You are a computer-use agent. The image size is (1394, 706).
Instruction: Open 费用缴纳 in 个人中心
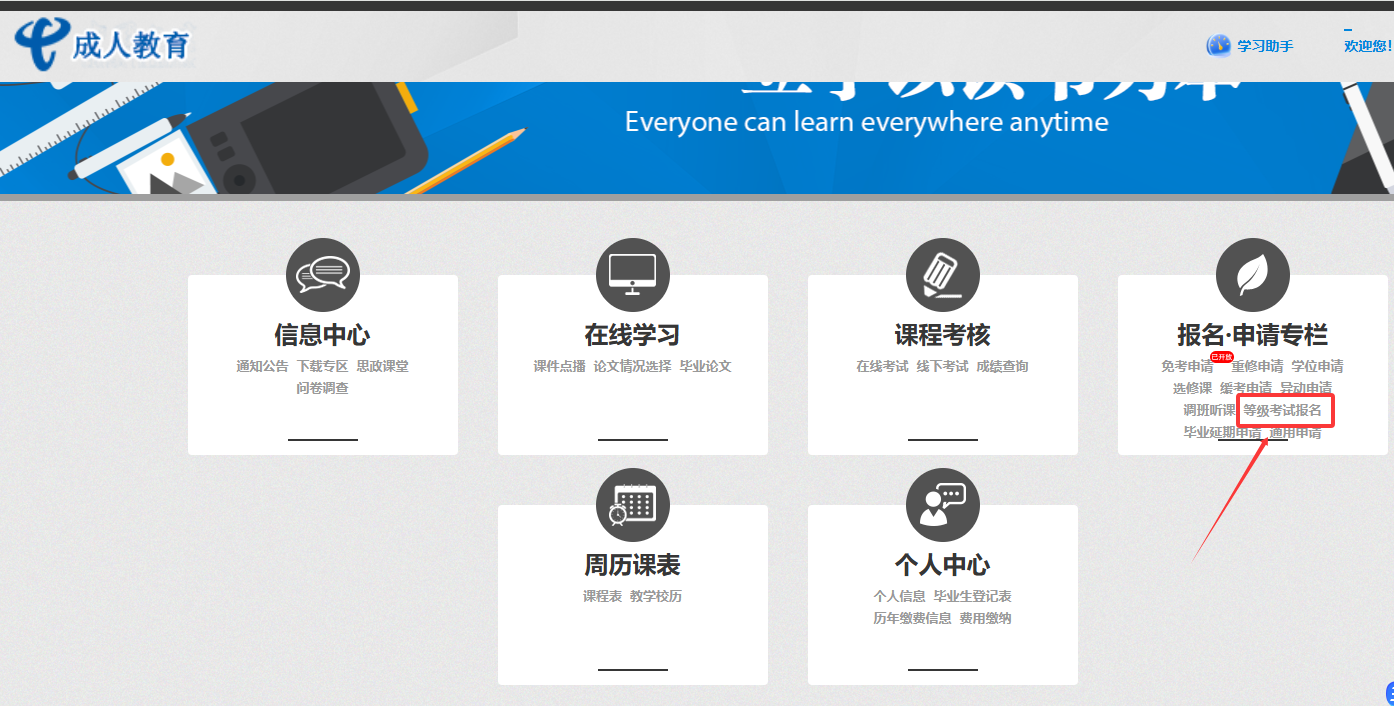[x=985, y=618]
